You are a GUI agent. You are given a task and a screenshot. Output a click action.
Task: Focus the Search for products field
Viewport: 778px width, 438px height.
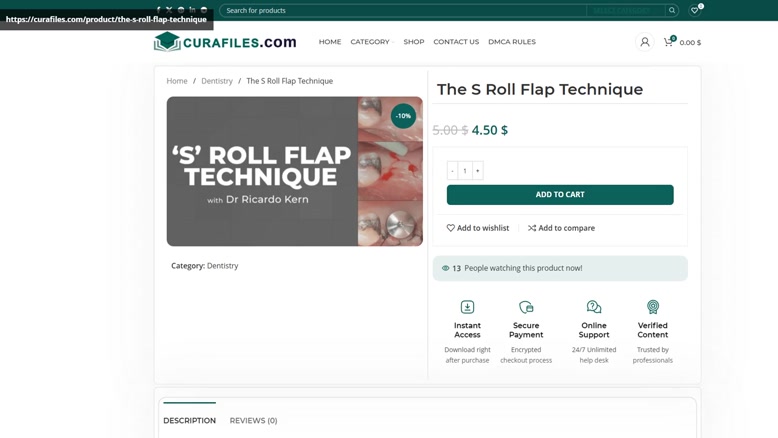pos(402,10)
